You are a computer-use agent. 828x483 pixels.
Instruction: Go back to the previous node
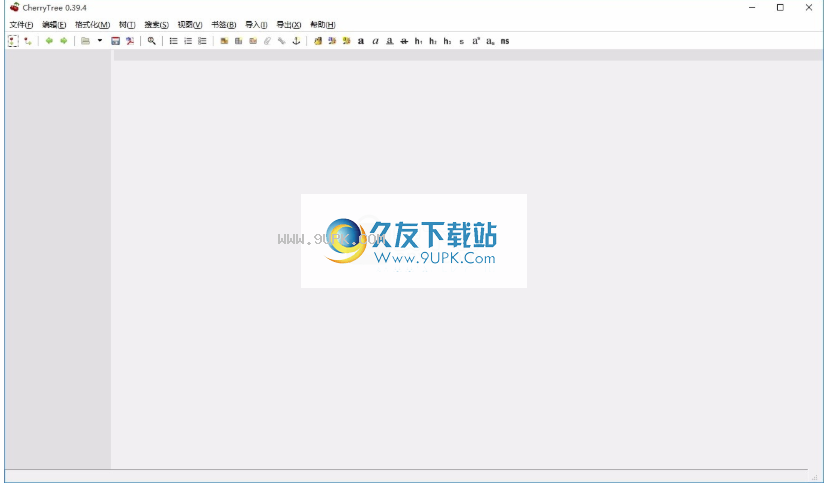49,41
